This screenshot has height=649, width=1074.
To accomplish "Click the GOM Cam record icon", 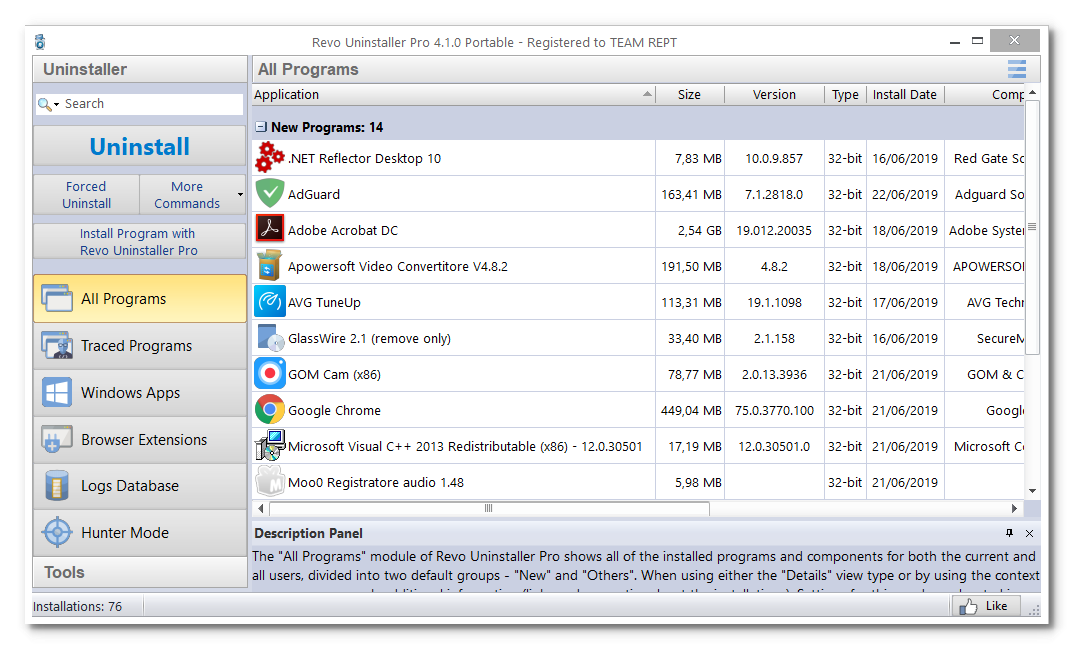I will coord(269,374).
